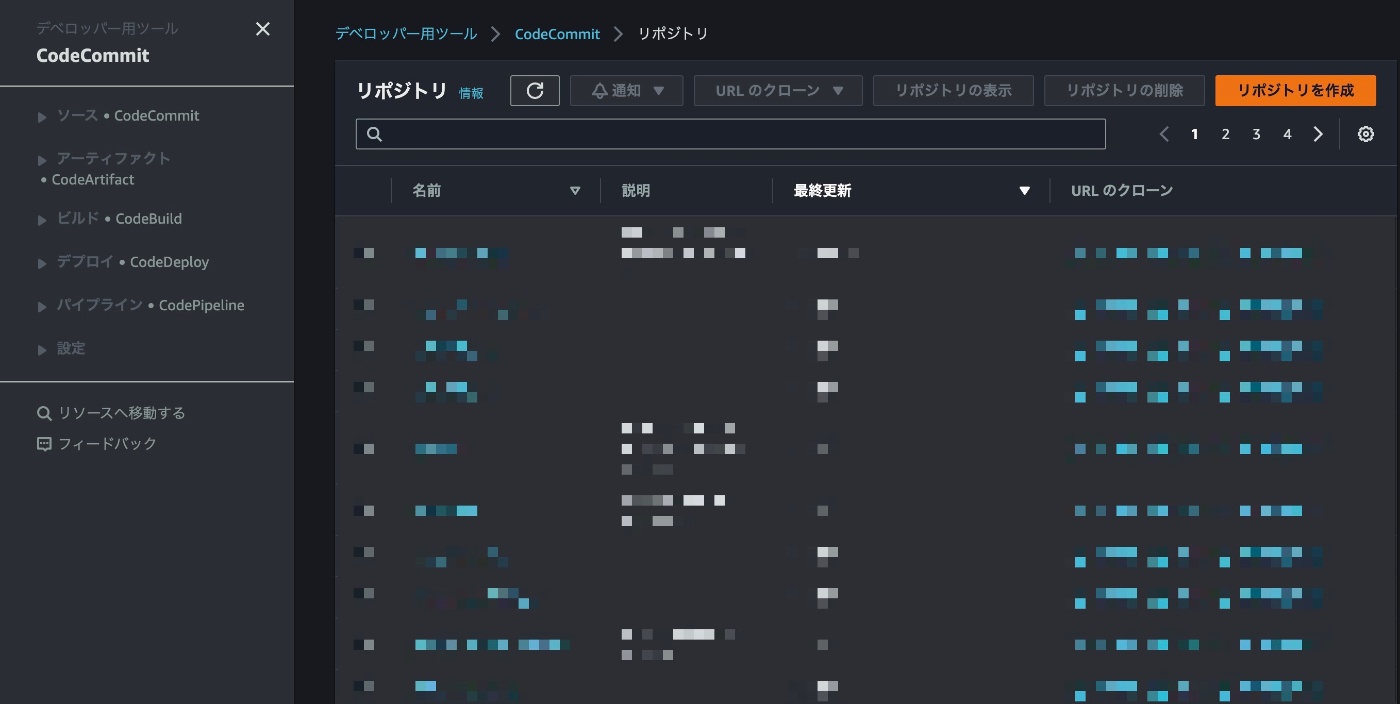1400x704 pixels.
Task: Click リポジトリを作成 button
Action: [x=1295, y=90]
